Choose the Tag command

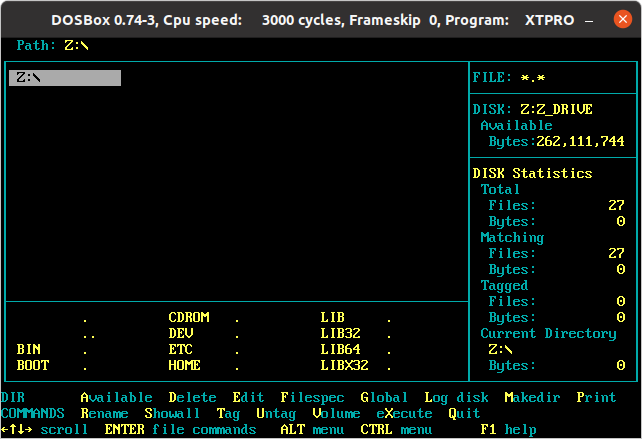pos(228,414)
